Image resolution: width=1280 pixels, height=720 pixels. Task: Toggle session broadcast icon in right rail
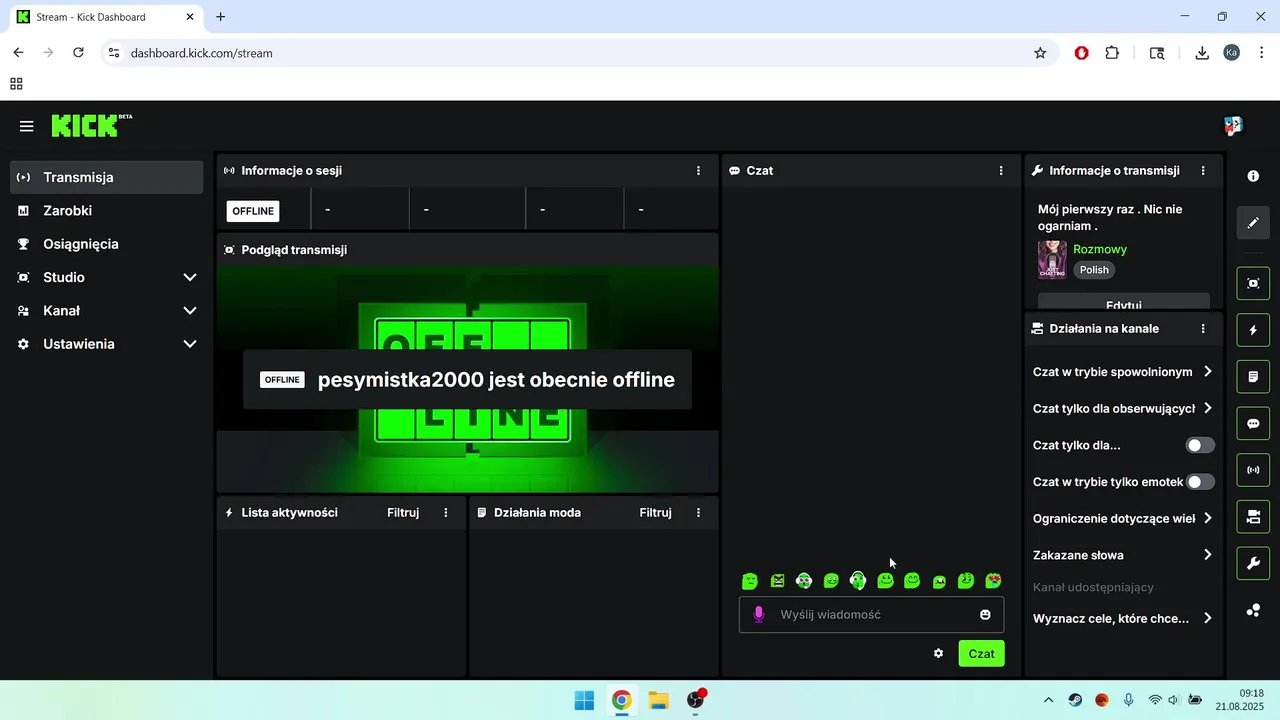point(1253,470)
